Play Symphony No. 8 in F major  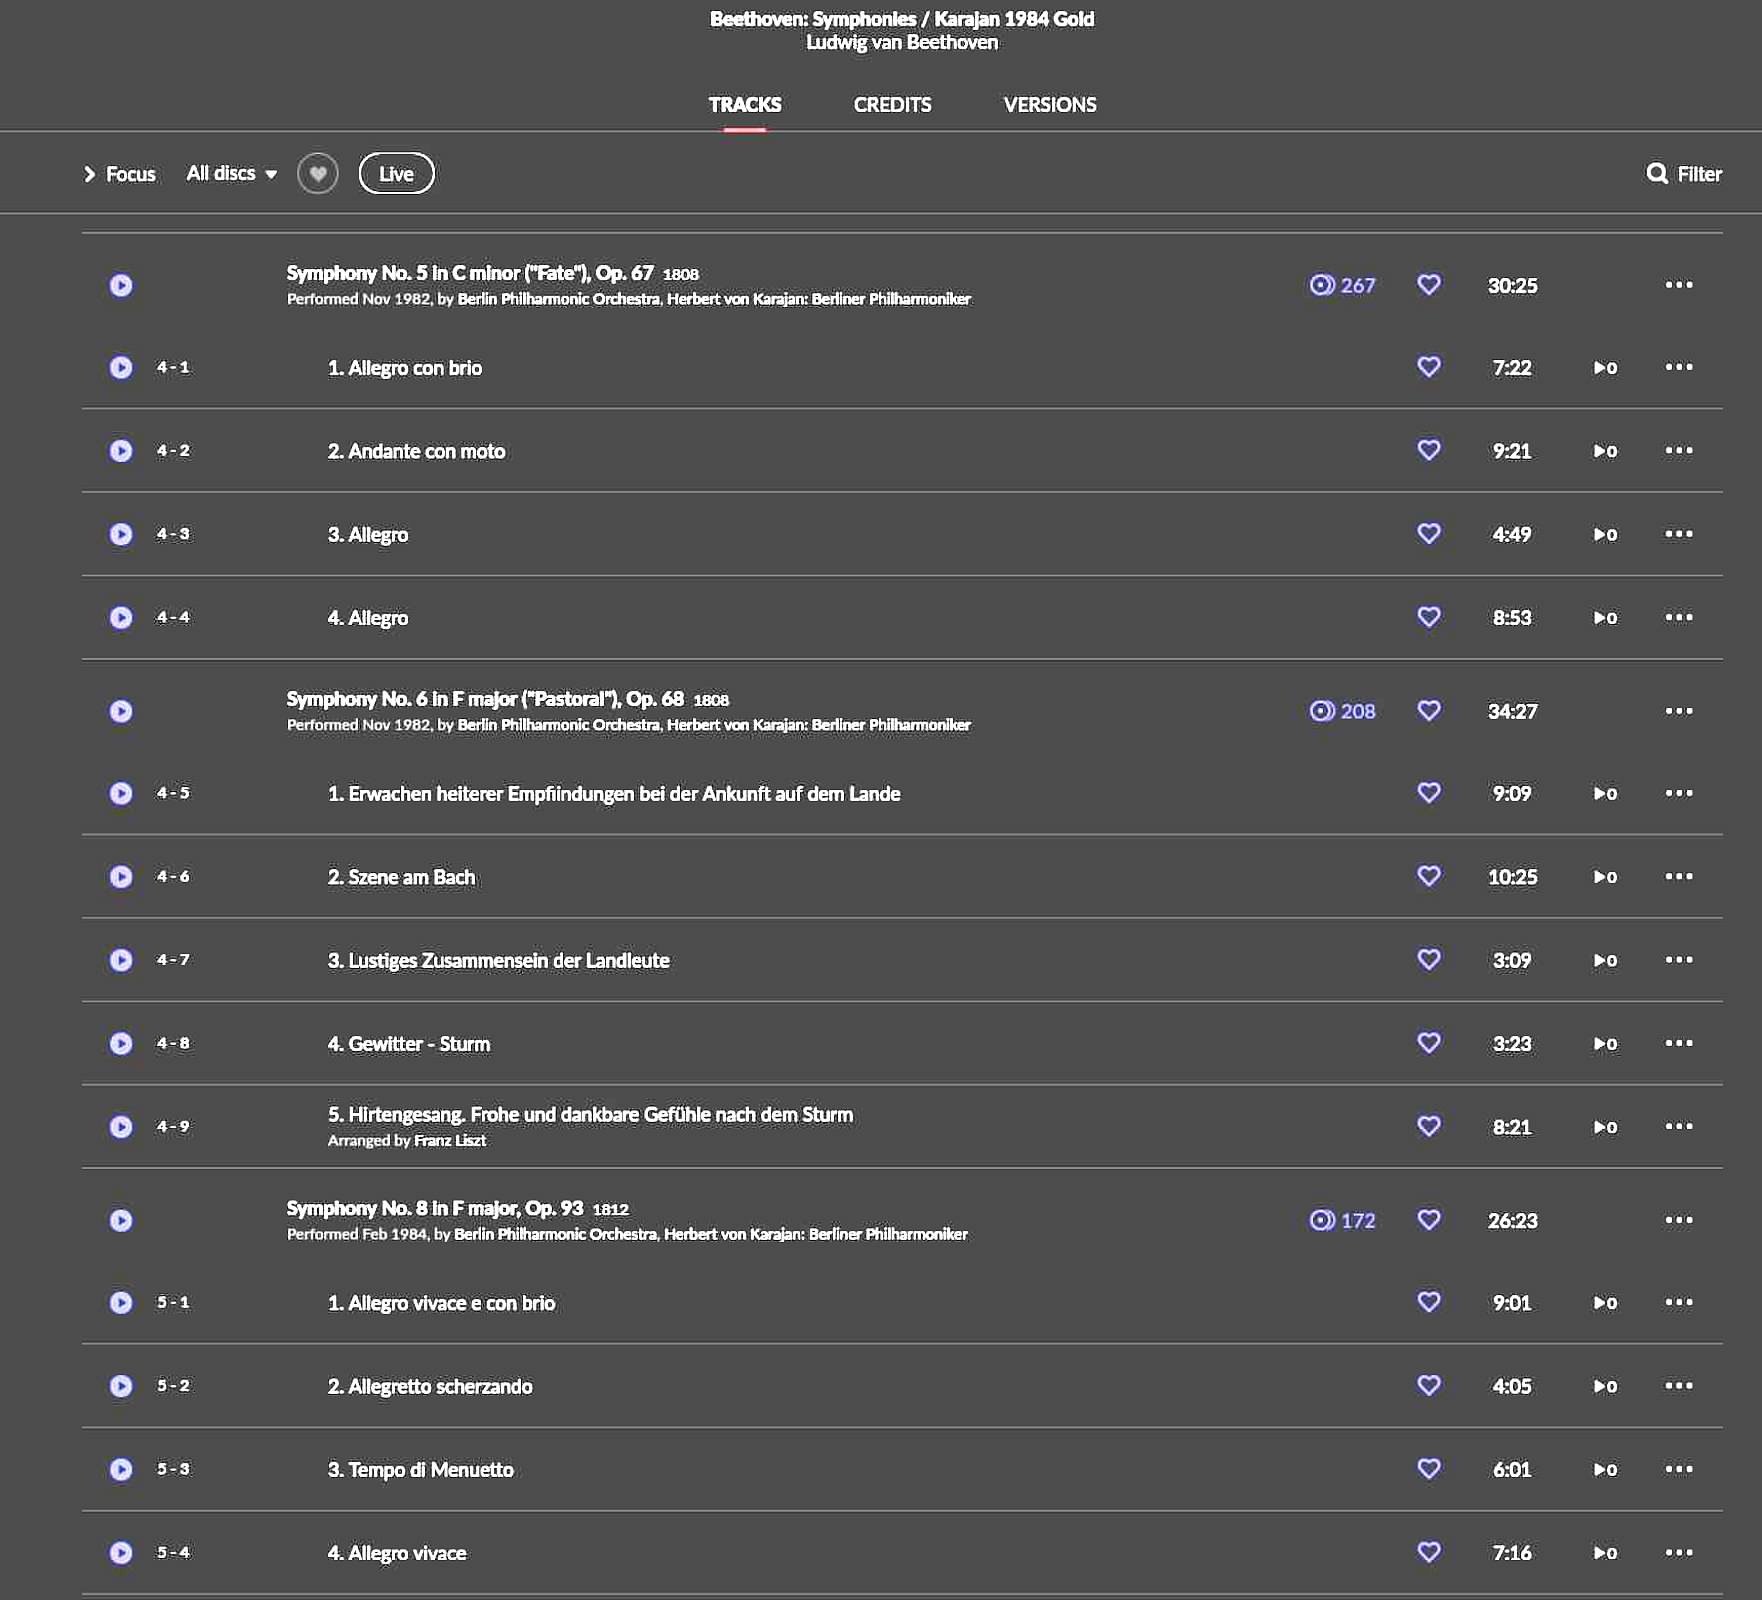coord(121,1221)
